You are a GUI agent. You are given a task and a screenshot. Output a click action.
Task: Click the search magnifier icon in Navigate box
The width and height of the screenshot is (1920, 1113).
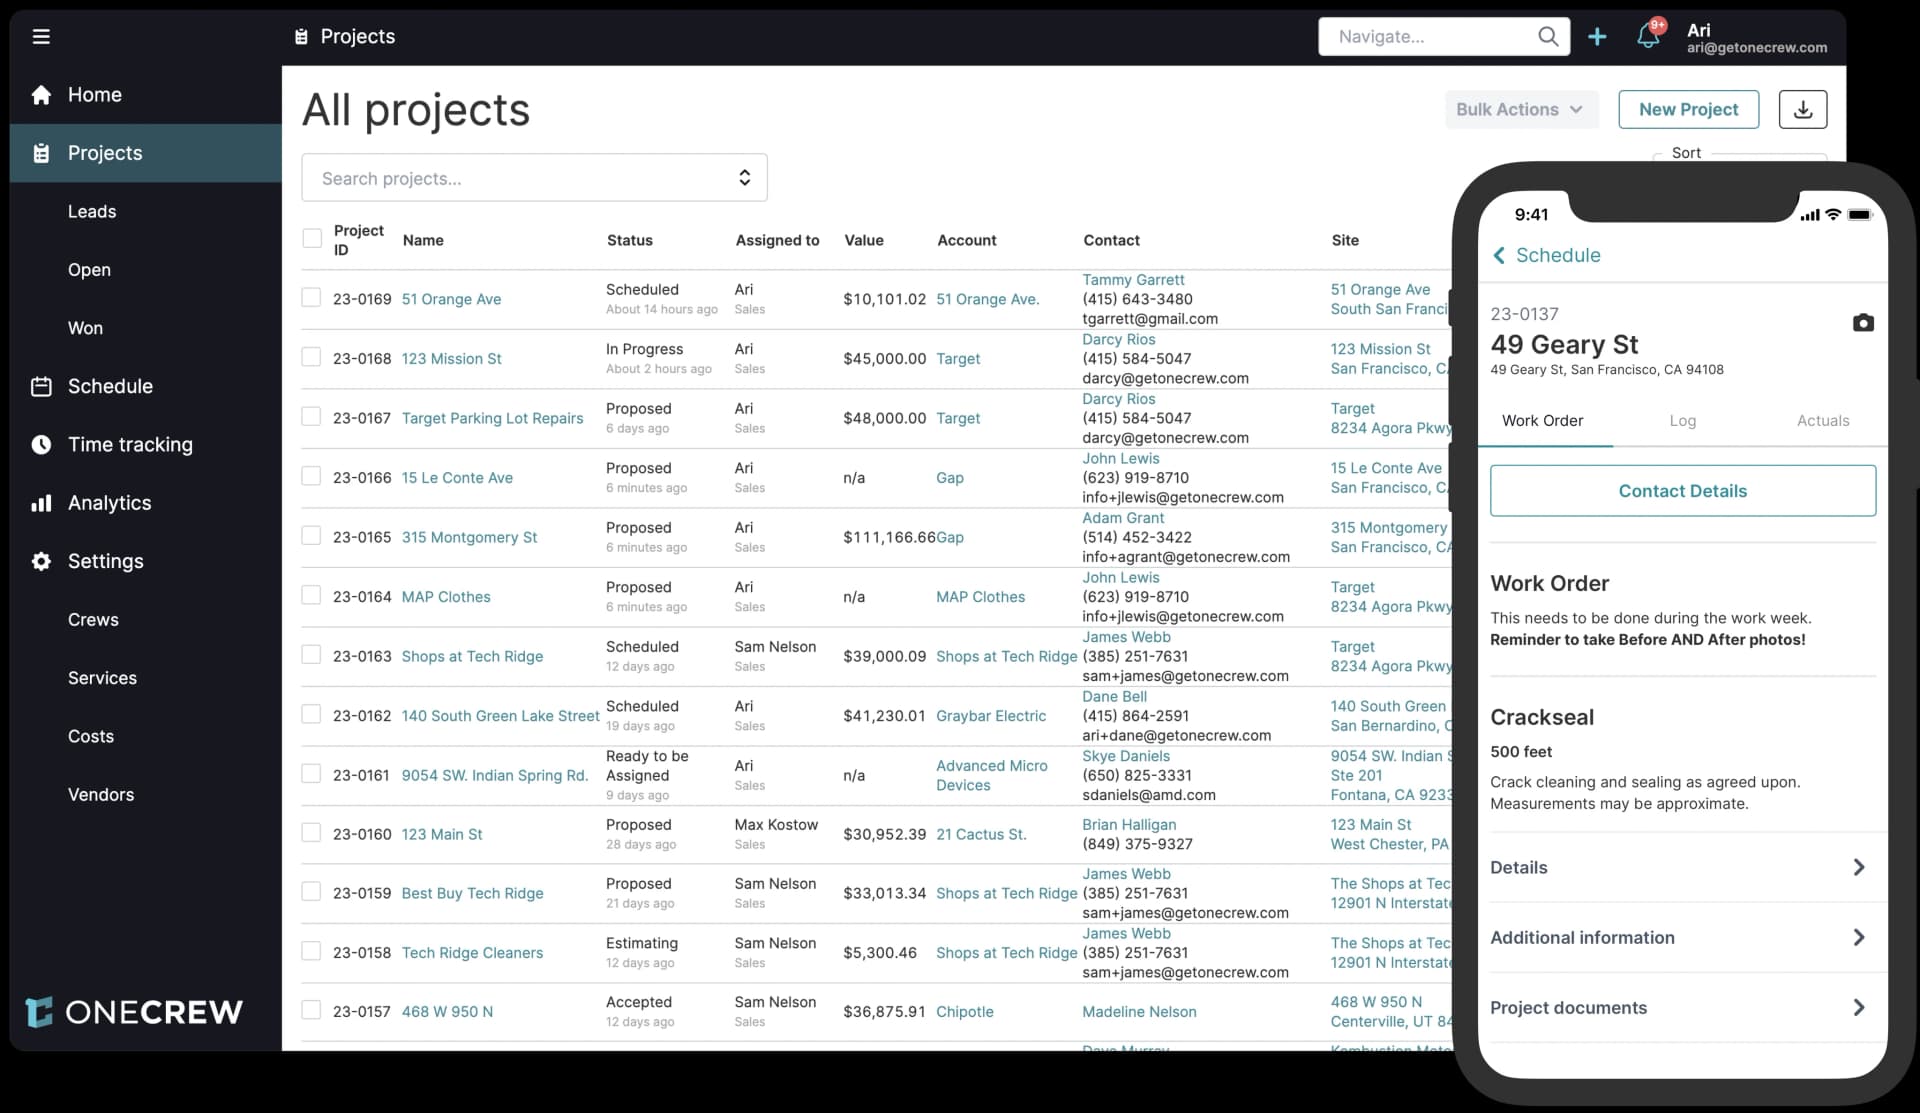[1548, 37]
